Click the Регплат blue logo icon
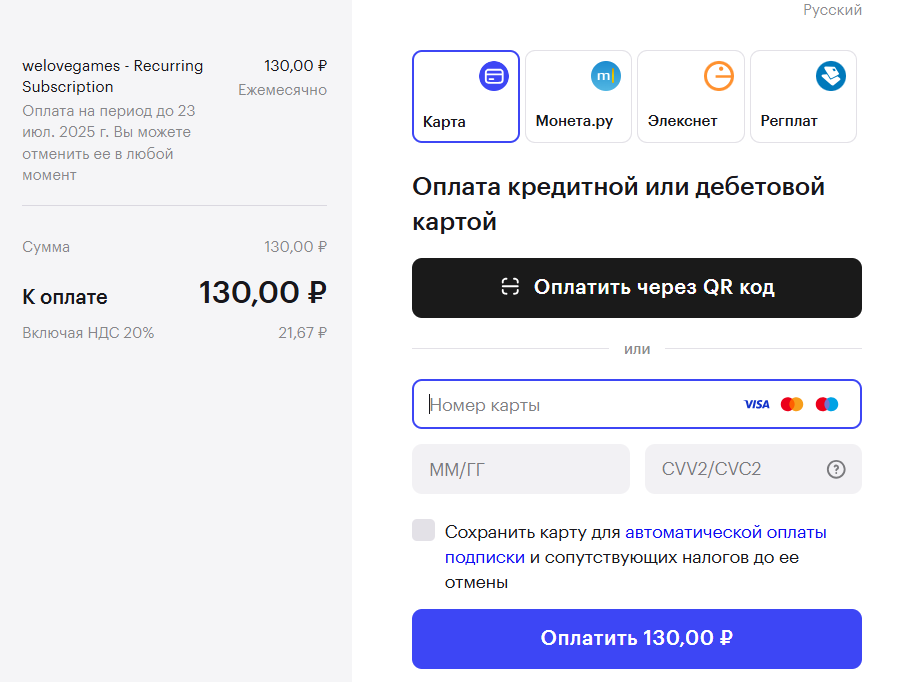 [x=831, y=76]
